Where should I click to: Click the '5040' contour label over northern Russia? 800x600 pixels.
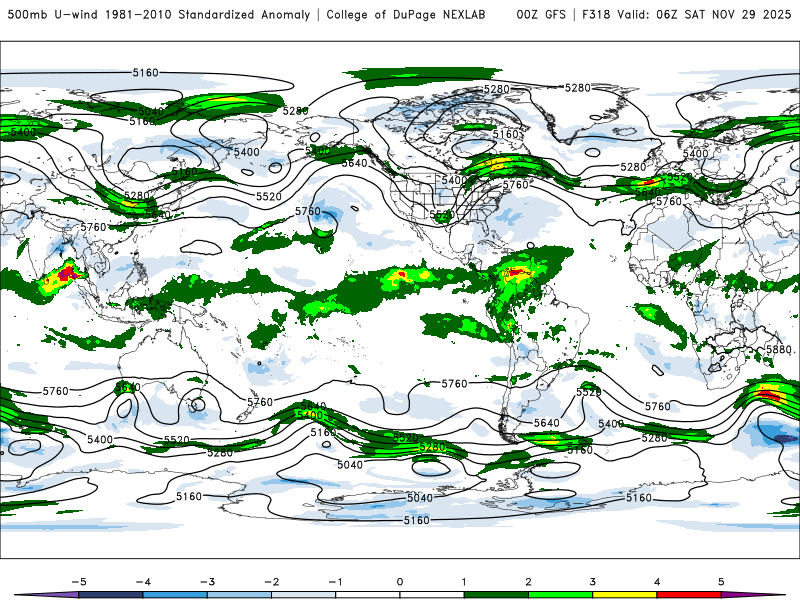(x=151, y=111)
